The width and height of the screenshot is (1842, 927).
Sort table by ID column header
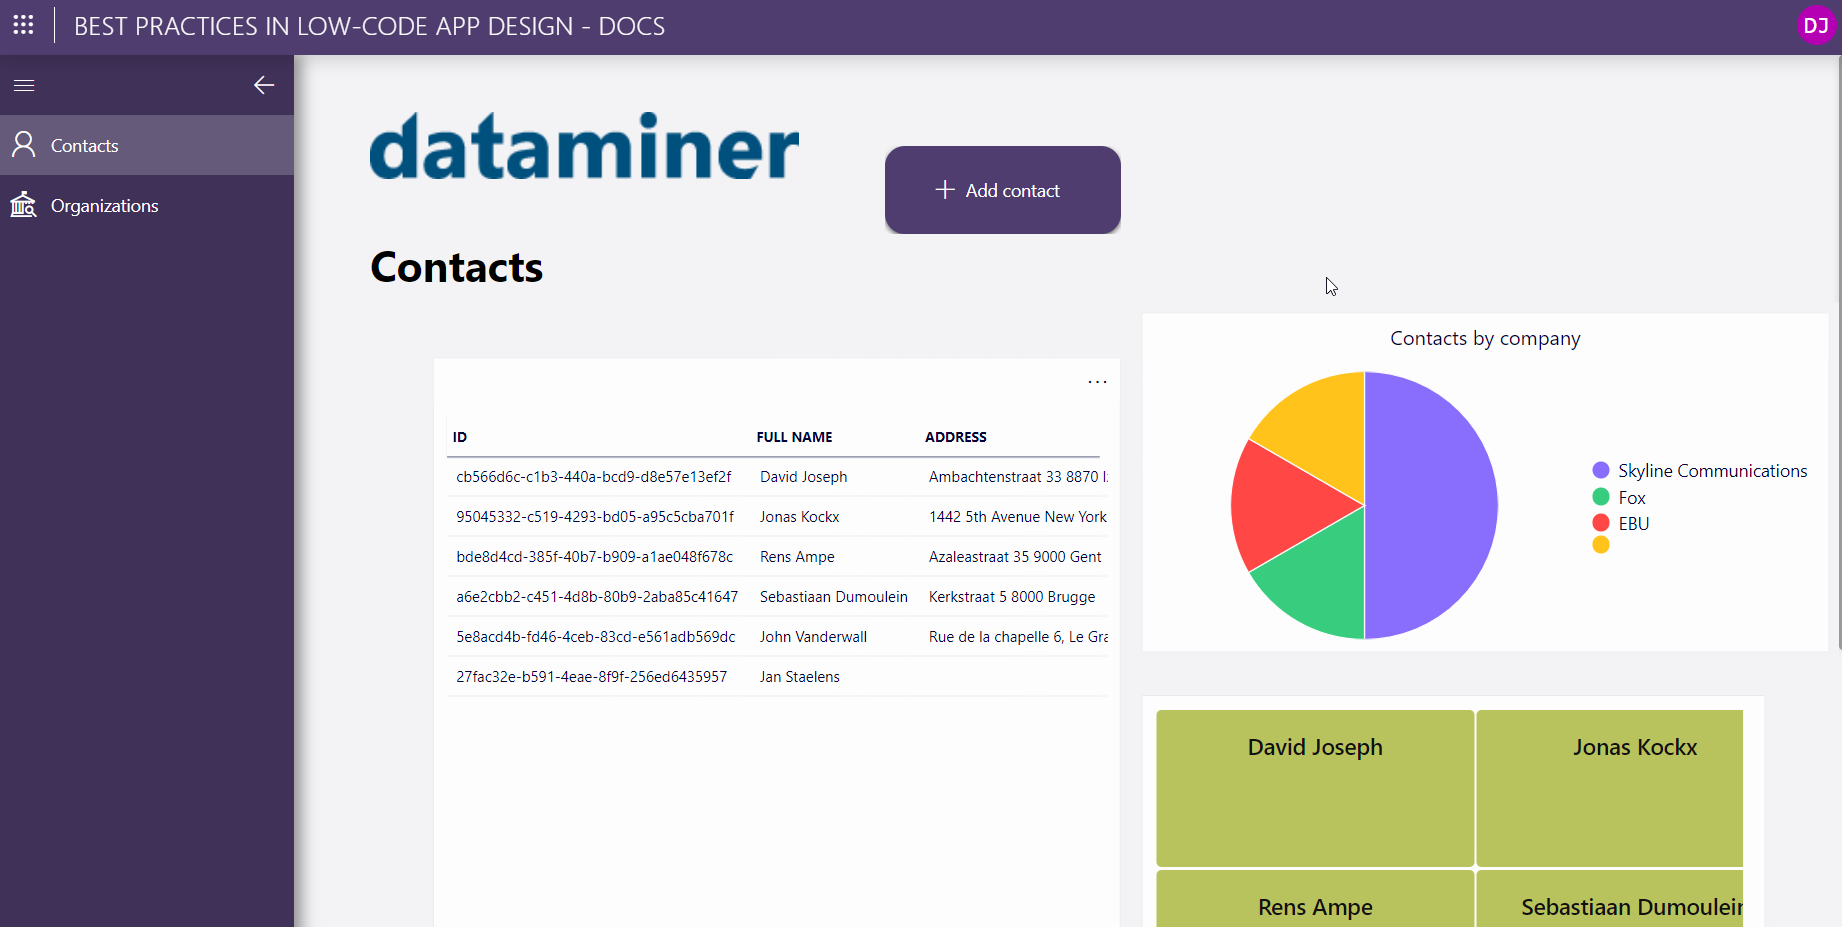coord(460,437)
